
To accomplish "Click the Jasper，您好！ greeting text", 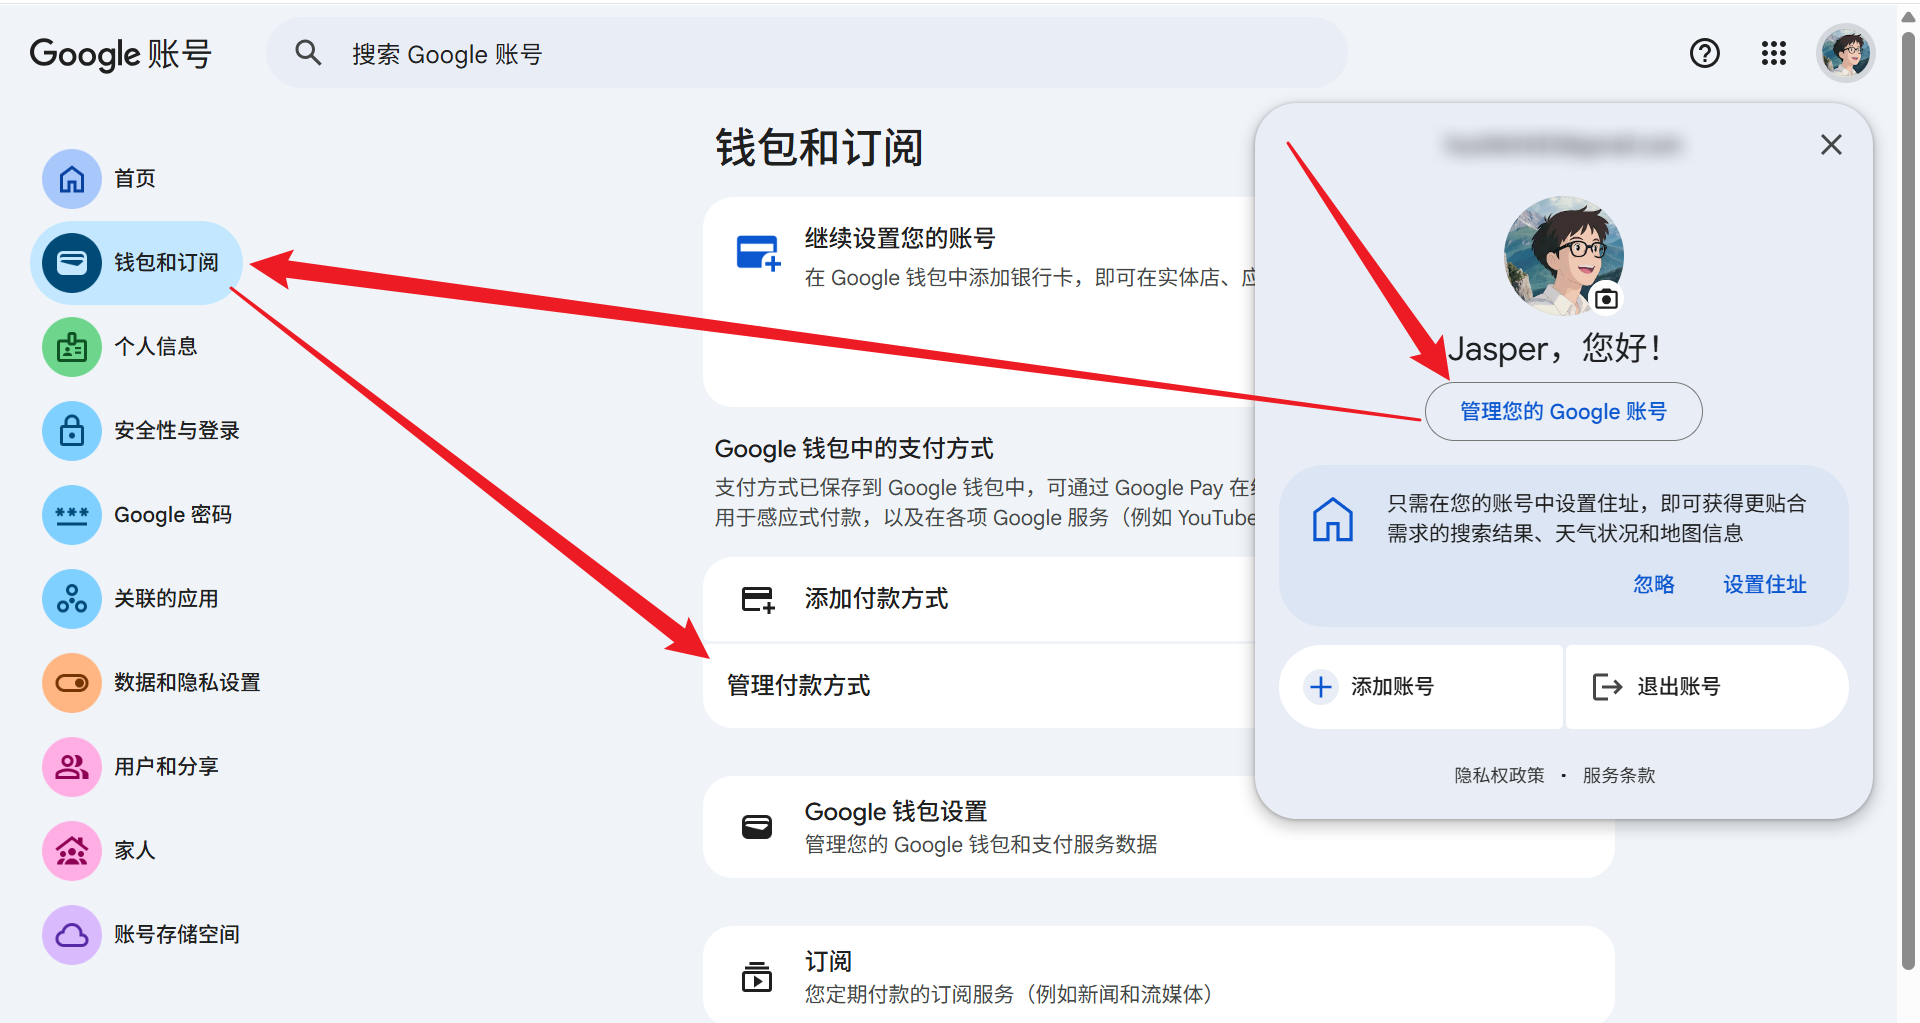I will tap(1555, 349).
